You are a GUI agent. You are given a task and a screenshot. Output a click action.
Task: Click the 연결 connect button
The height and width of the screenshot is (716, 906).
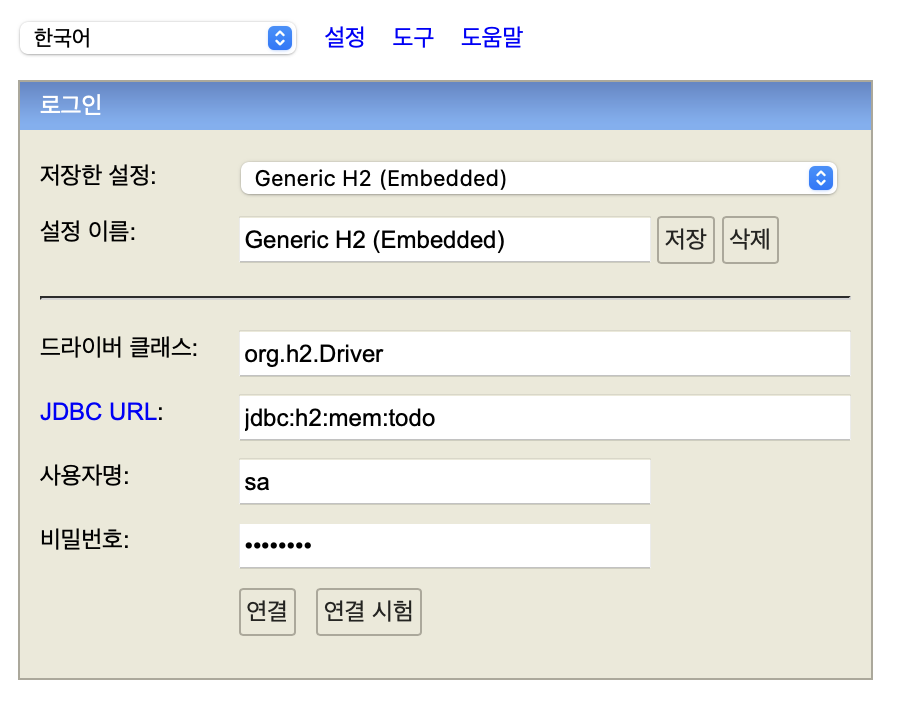(x=268, y=612)
